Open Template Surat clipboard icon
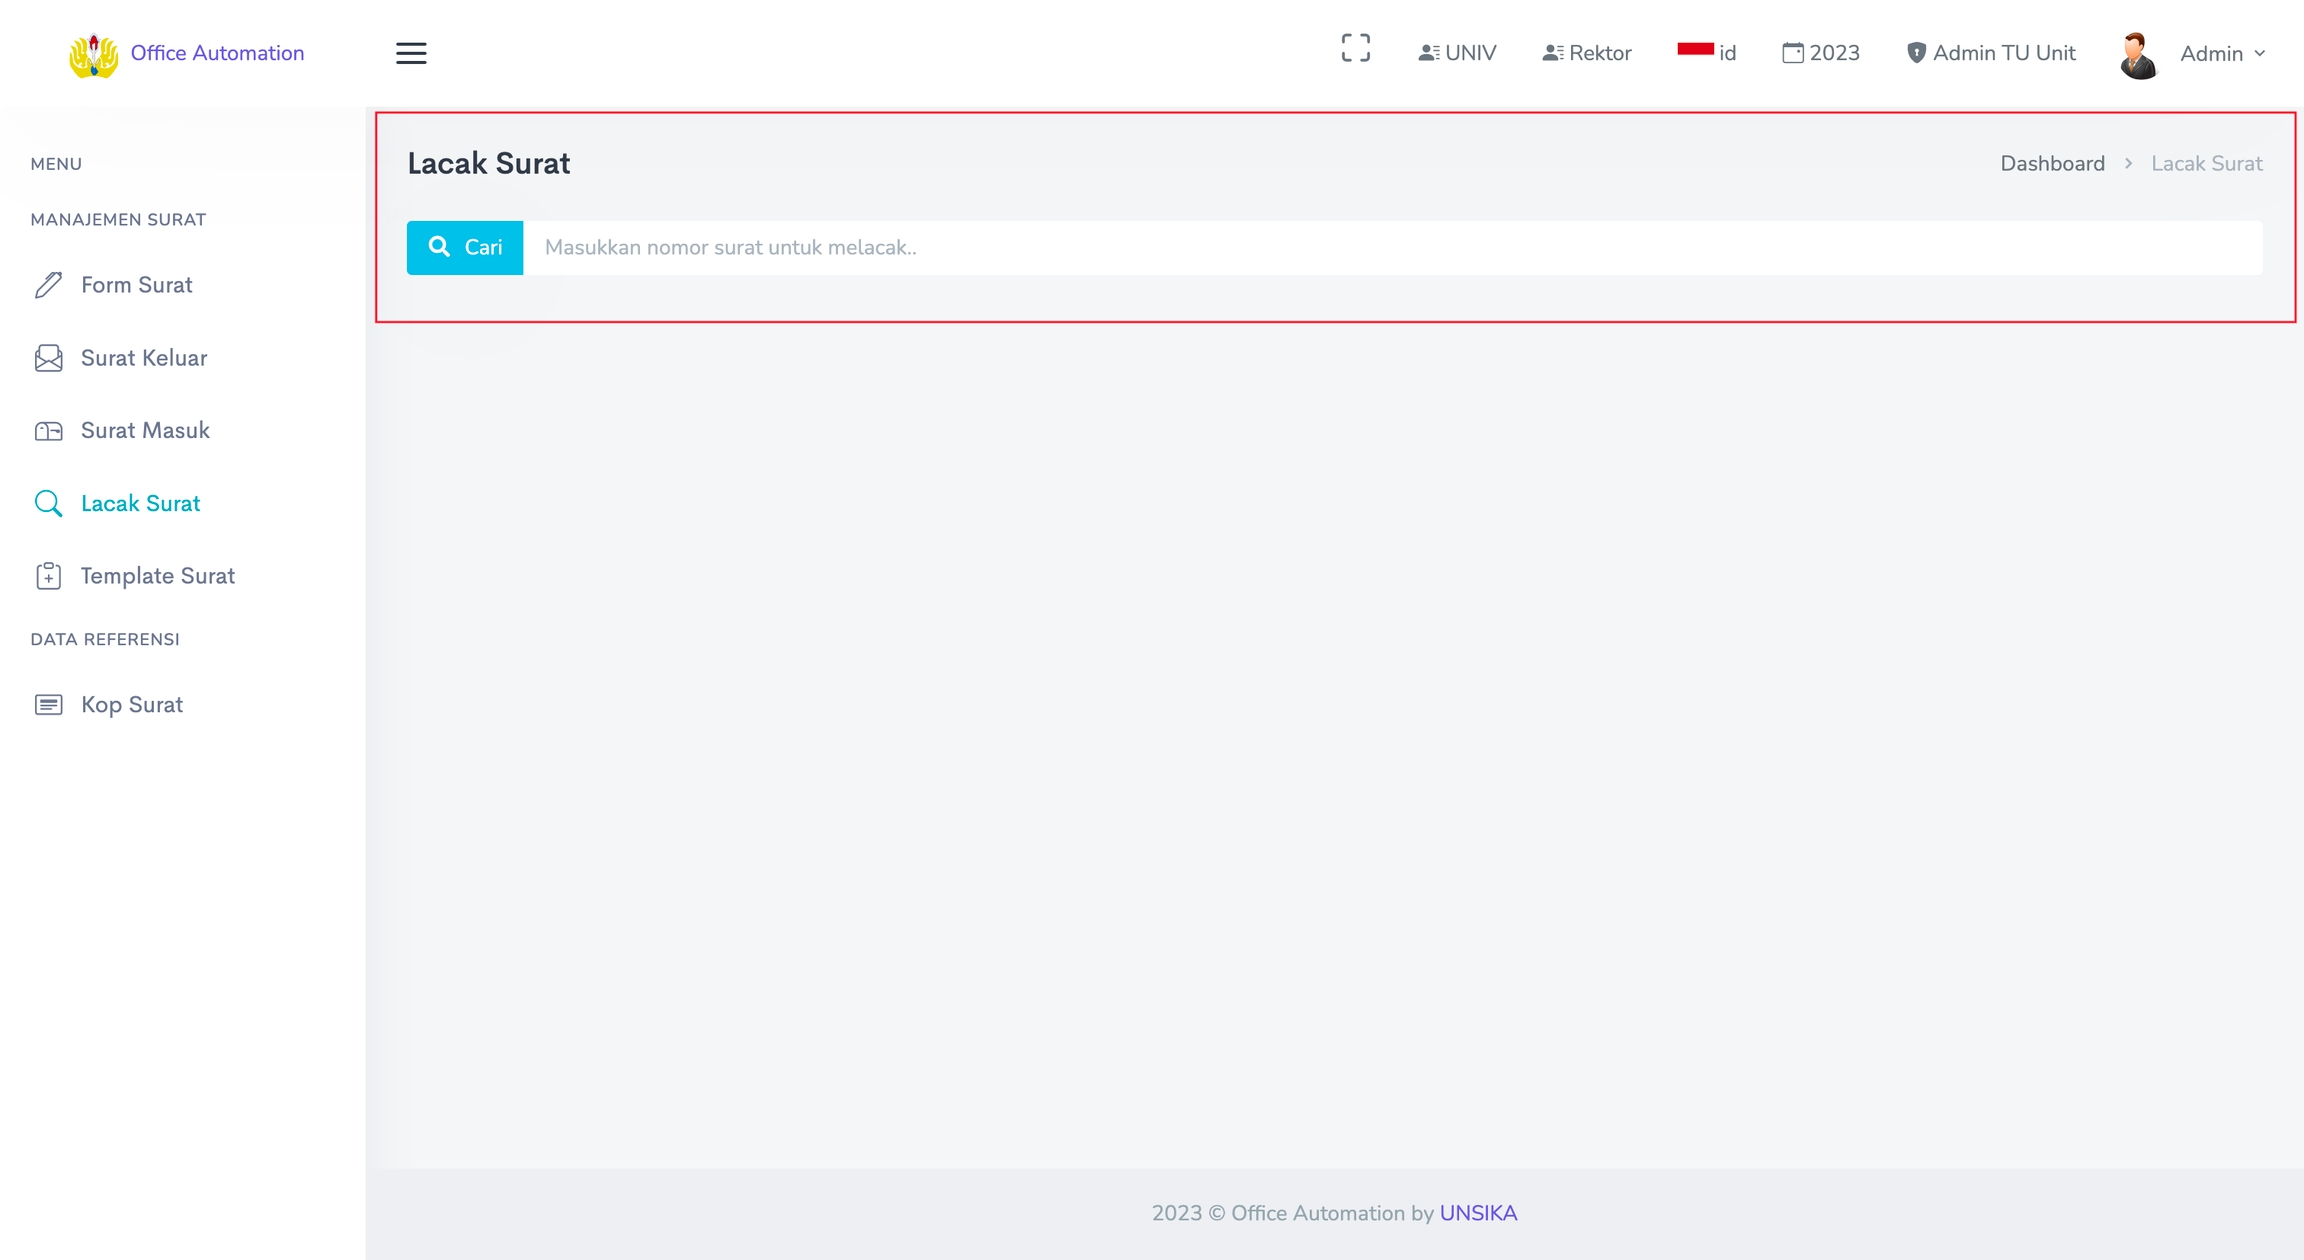 click(48, 576)
